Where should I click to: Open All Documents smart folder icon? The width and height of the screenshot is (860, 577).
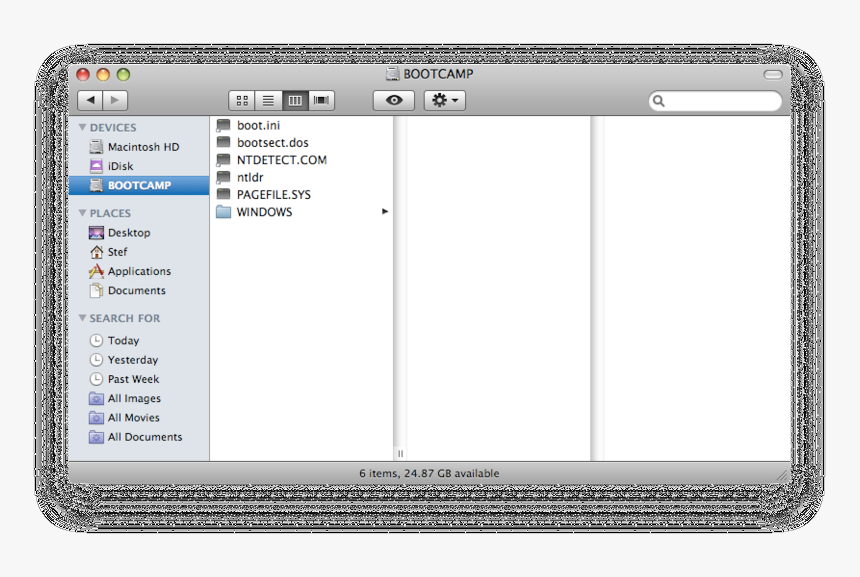pos(96,437)
